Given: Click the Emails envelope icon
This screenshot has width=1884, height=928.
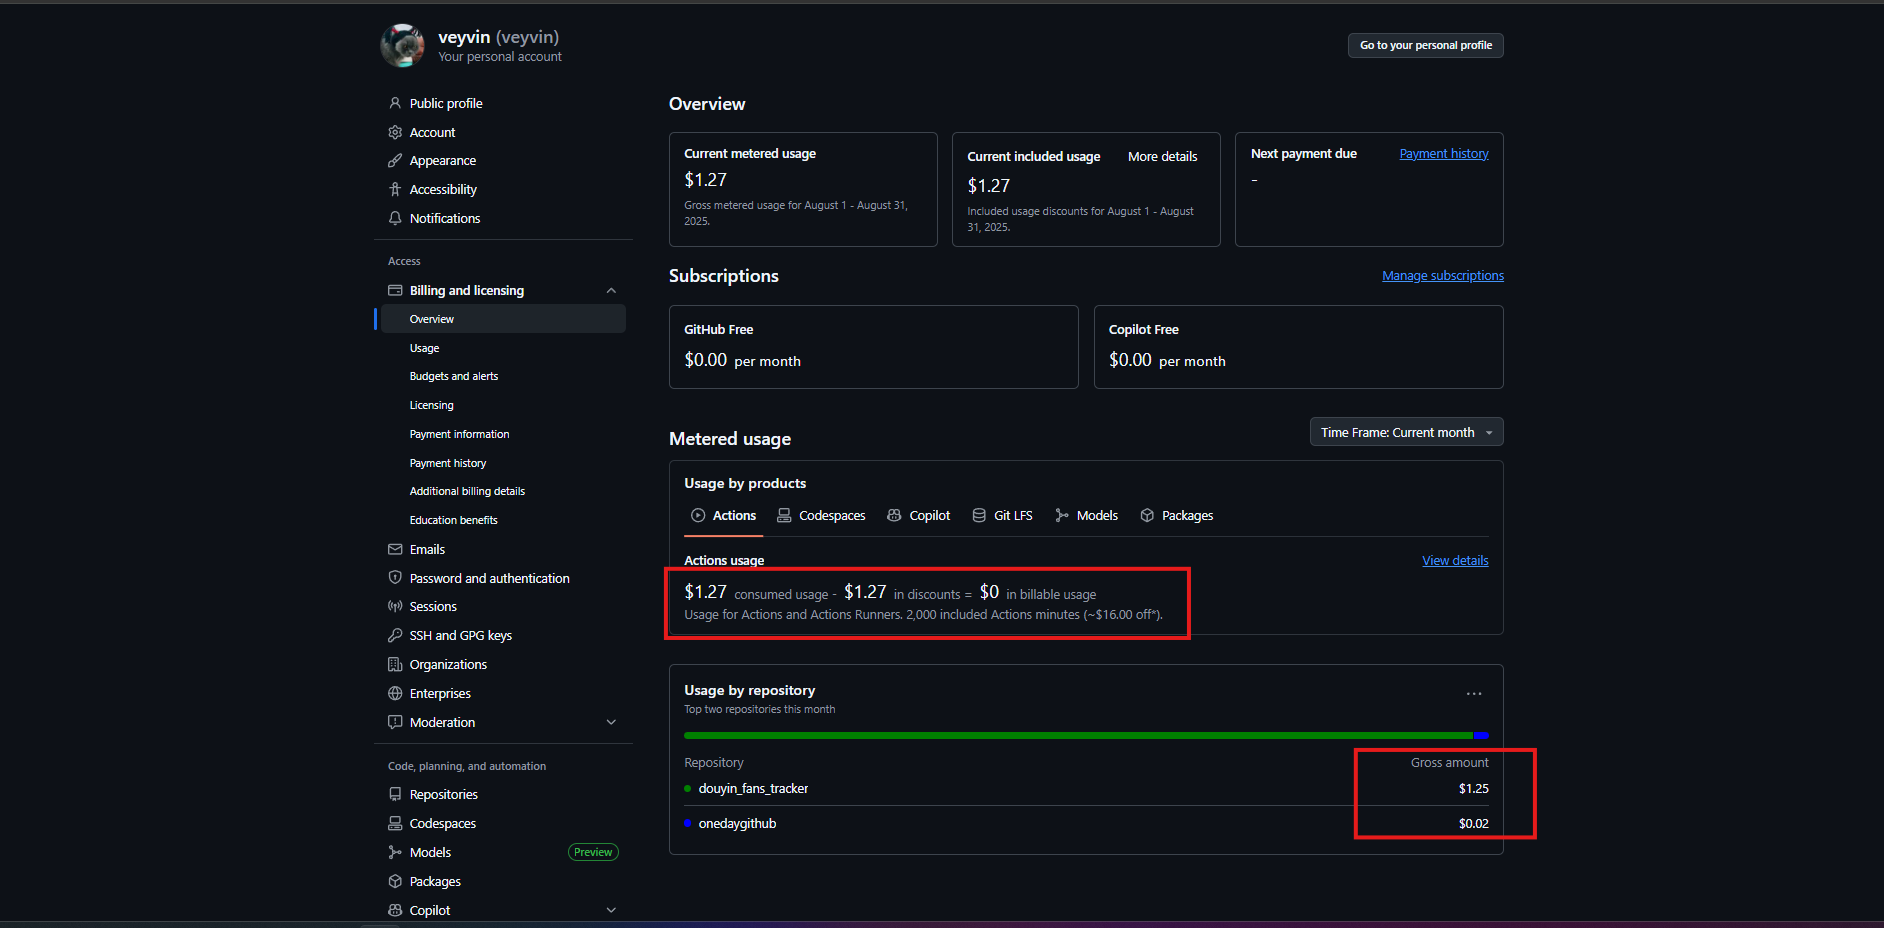Looking at the screenshot, I should coord(395,549).
